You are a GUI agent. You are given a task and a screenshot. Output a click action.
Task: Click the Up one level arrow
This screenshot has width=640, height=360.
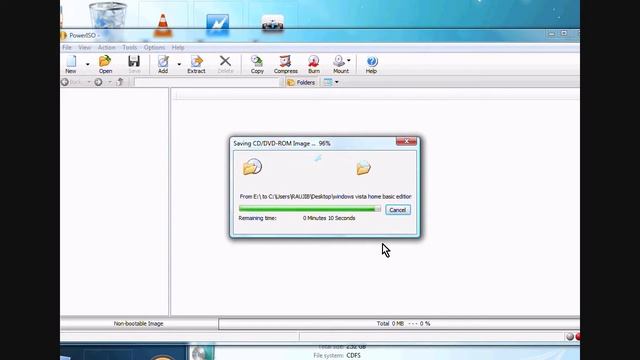point(120,82)
